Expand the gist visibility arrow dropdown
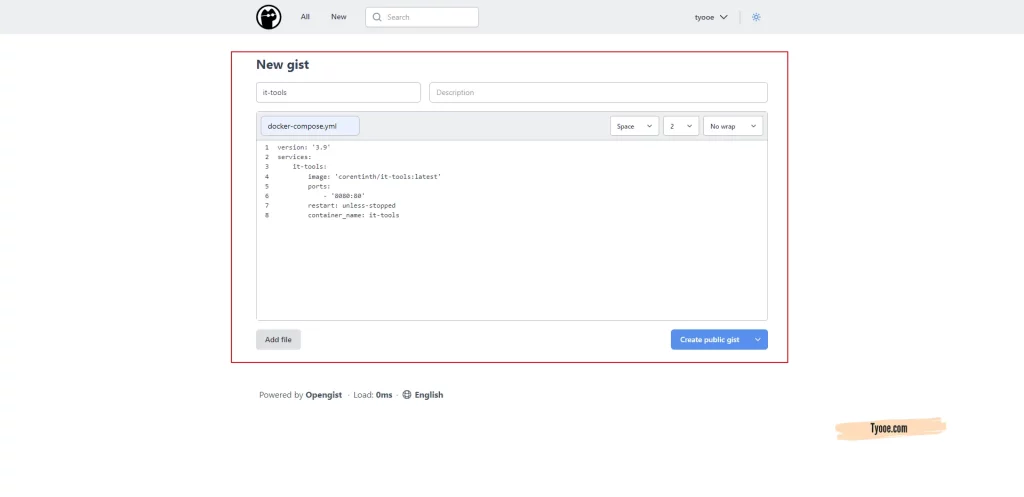 pyautogui.click(x=758, y=340)
